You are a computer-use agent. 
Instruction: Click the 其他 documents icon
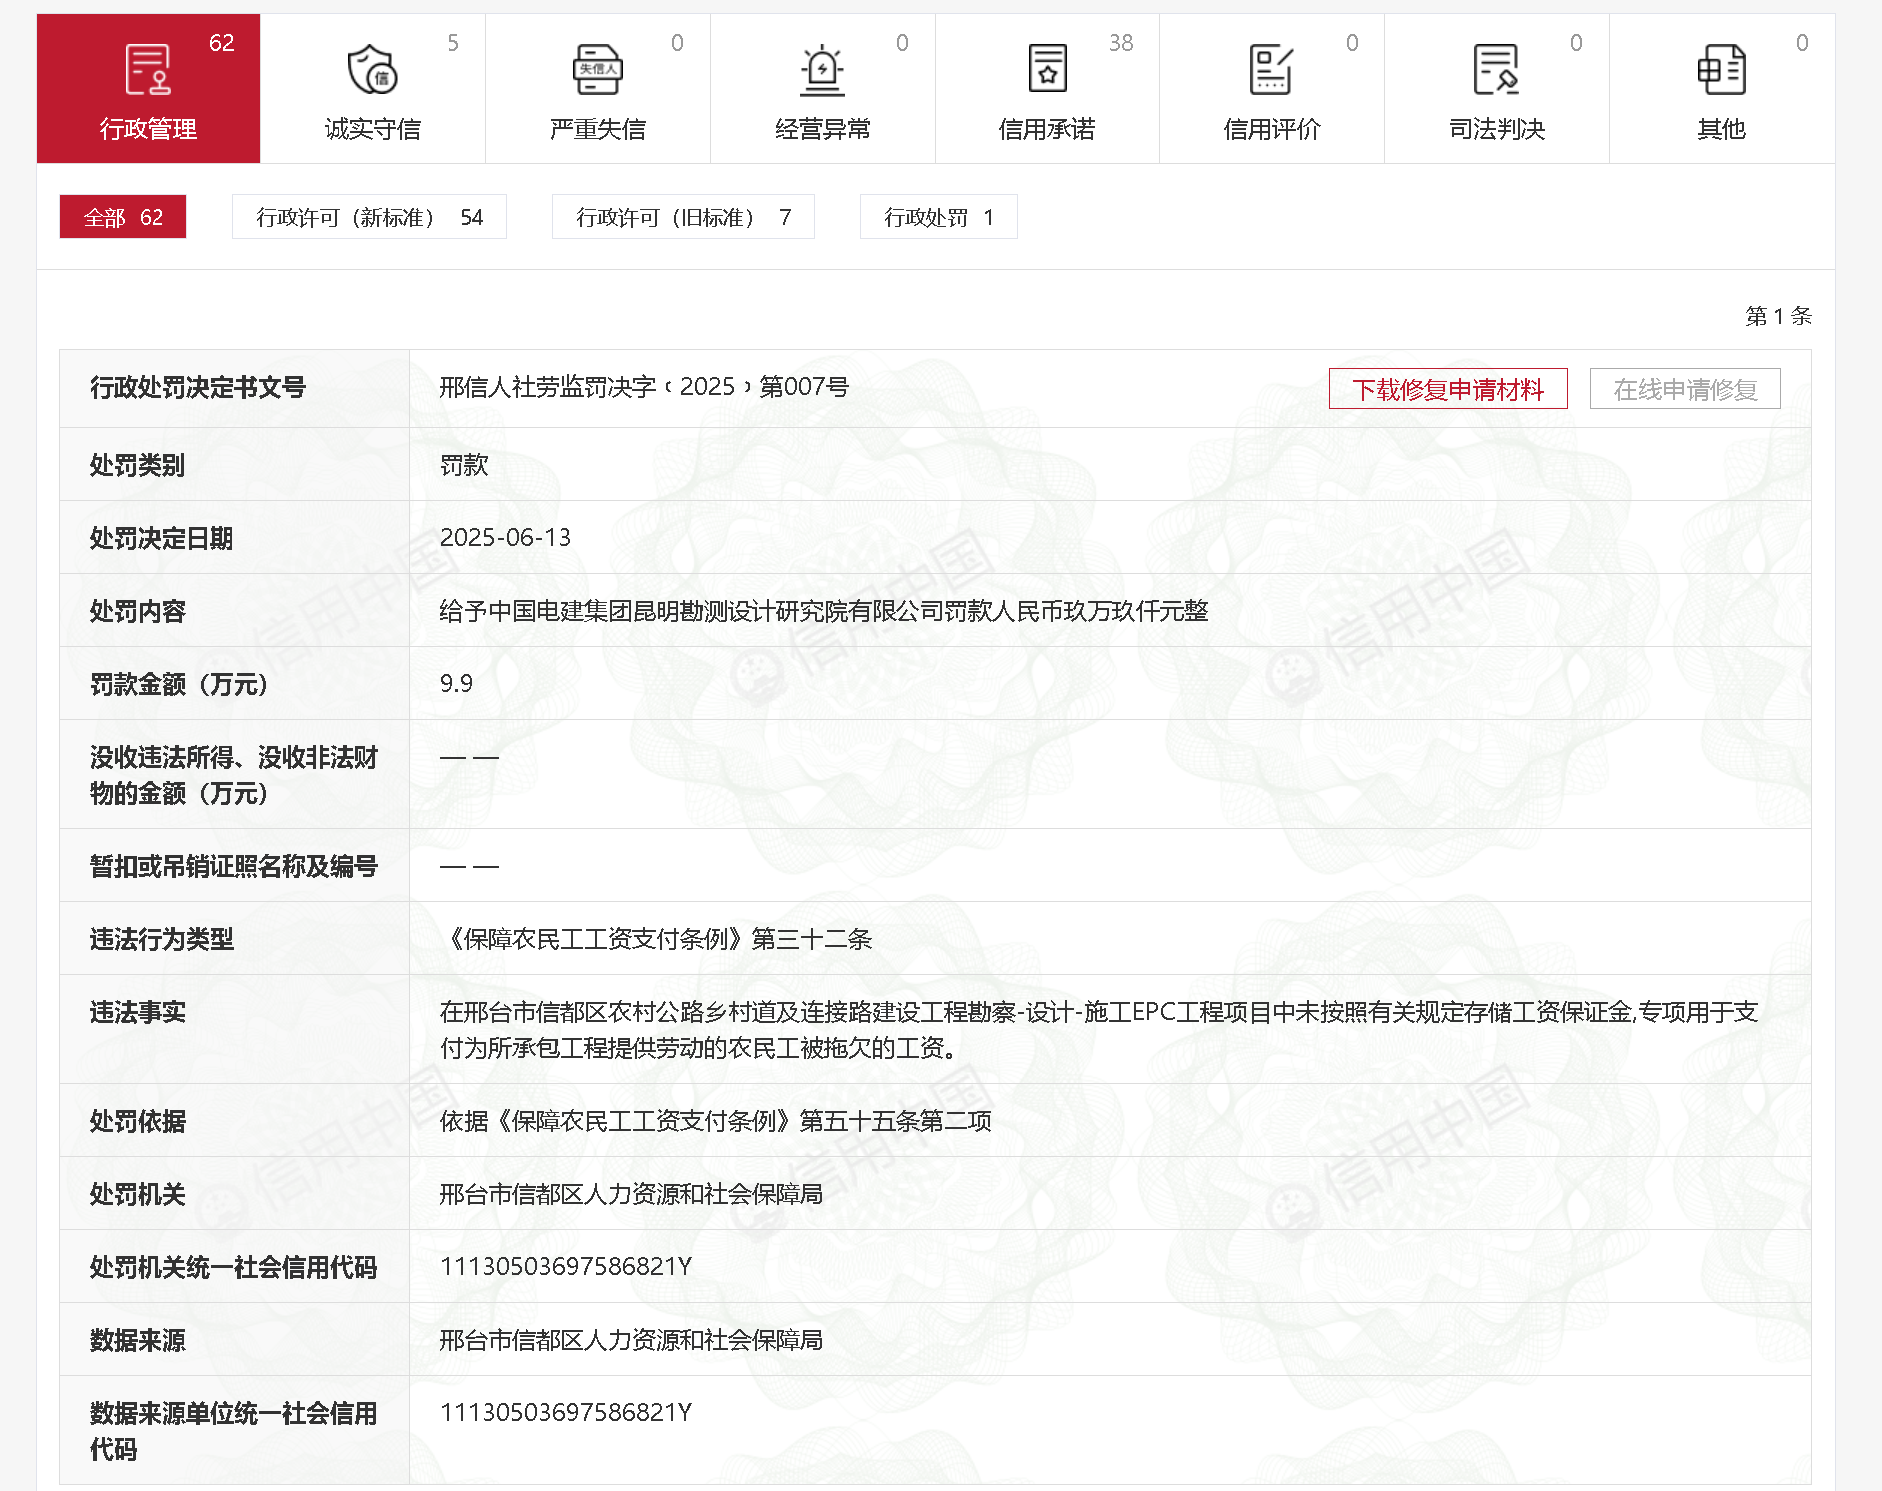pyautogui.click(x=1721, y=70)
